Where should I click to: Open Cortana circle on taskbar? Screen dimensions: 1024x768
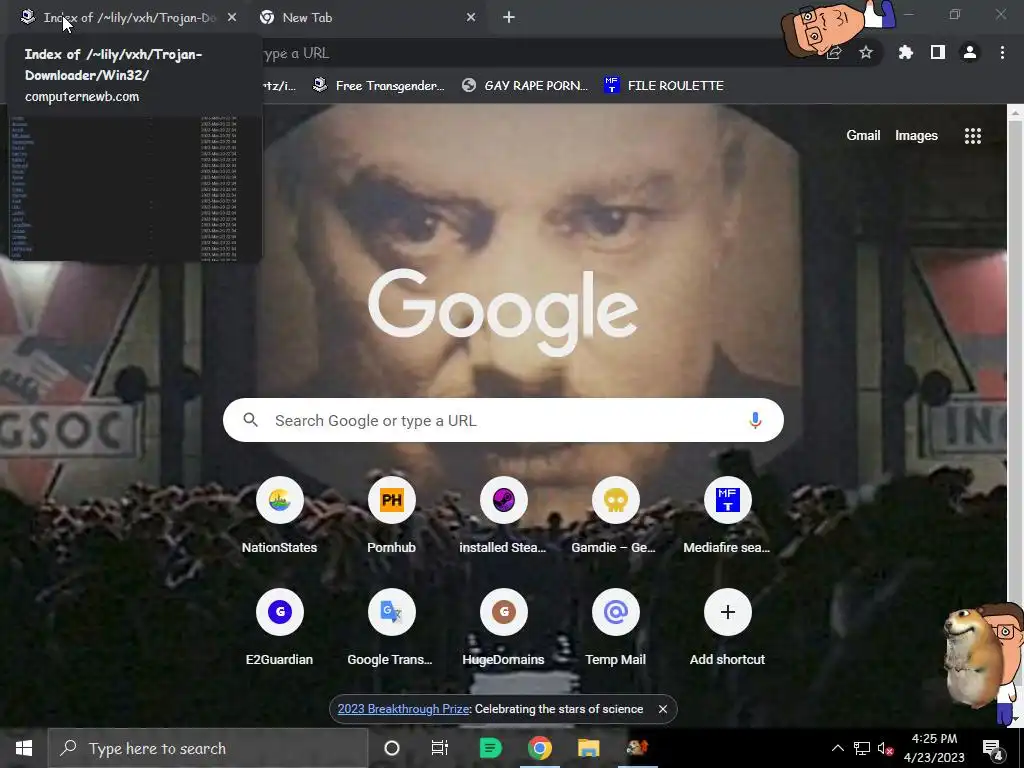pos(392,748)
